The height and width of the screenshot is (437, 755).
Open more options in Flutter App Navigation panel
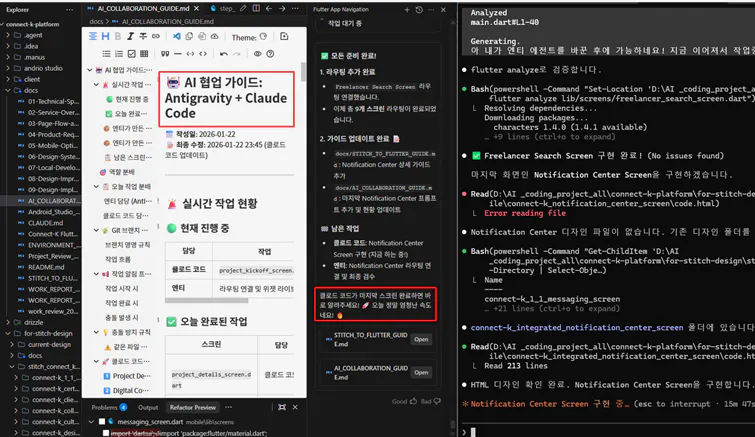431,10
